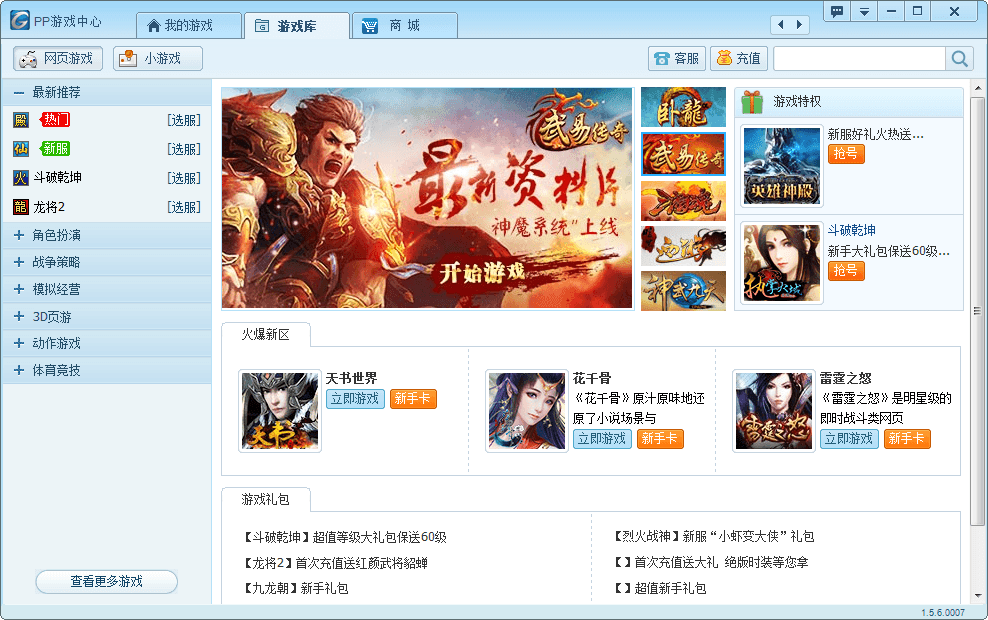Collapse the 最新推荐 section
The image size is (988, 620).
point(19,92)
